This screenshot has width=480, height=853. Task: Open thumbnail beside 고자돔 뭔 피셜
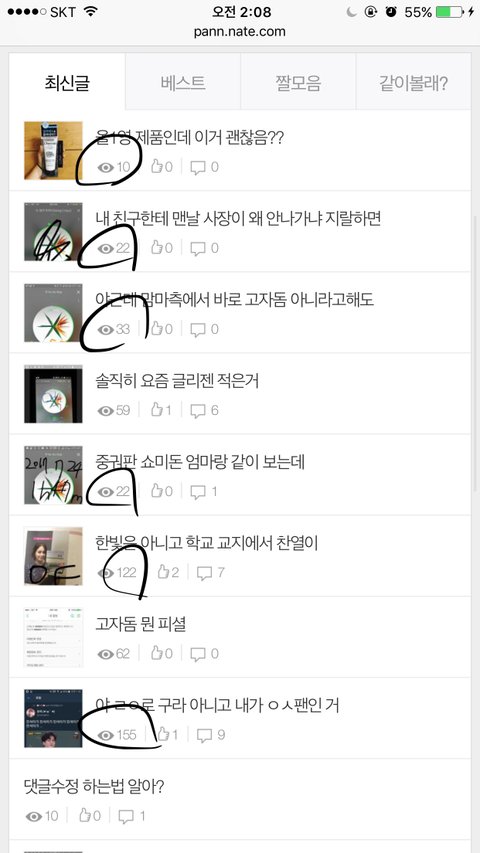(53, 638)
